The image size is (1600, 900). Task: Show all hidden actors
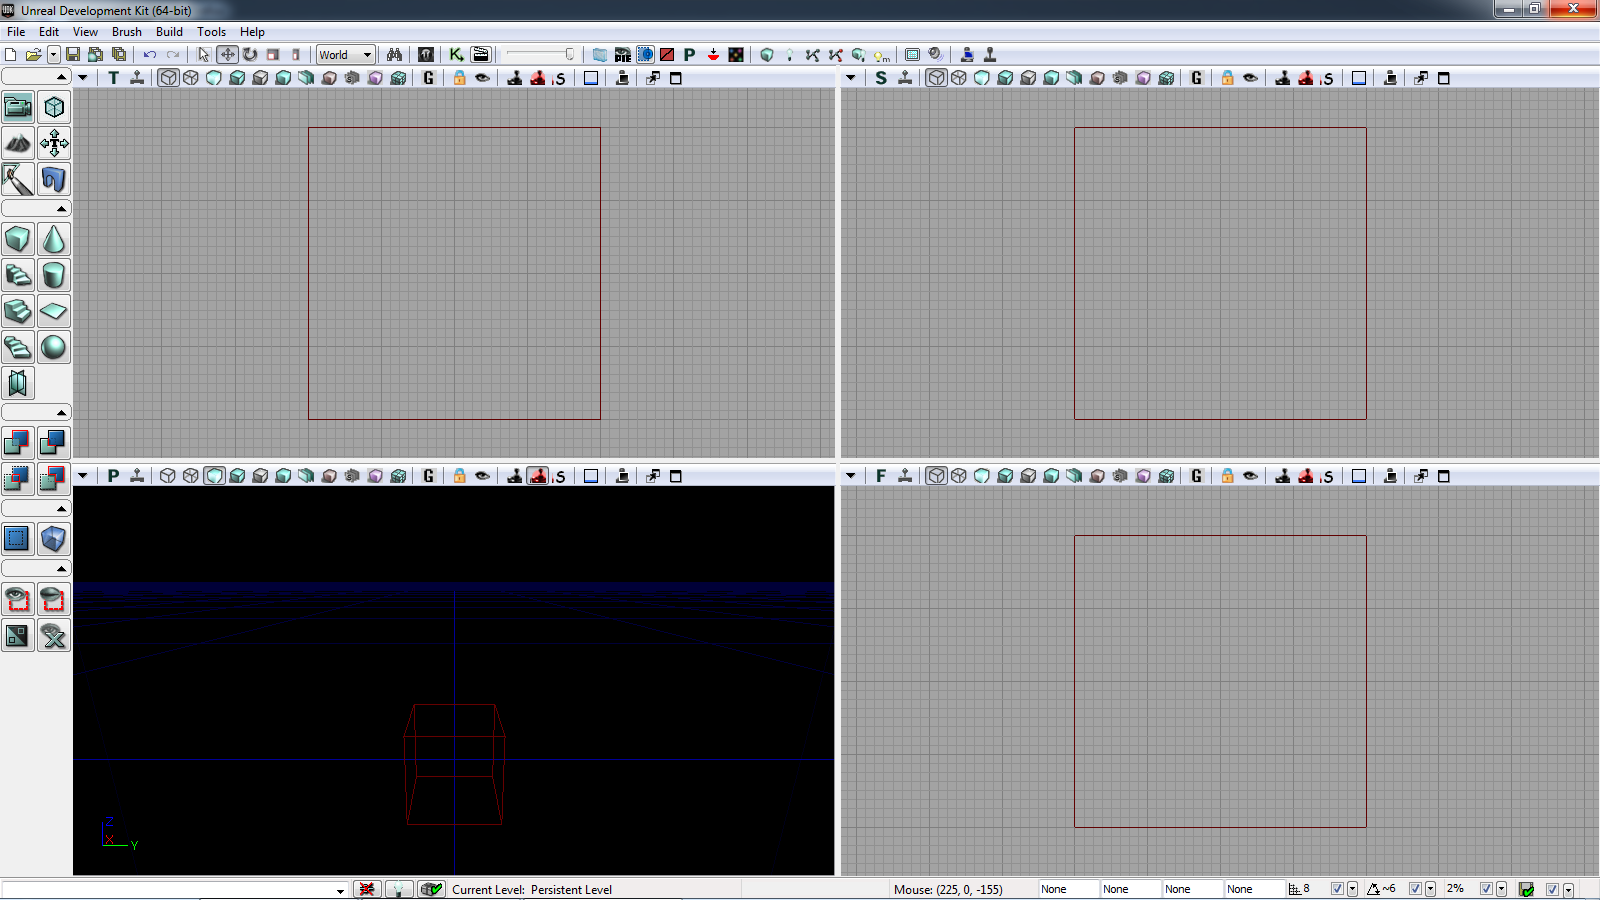(54, 635)
